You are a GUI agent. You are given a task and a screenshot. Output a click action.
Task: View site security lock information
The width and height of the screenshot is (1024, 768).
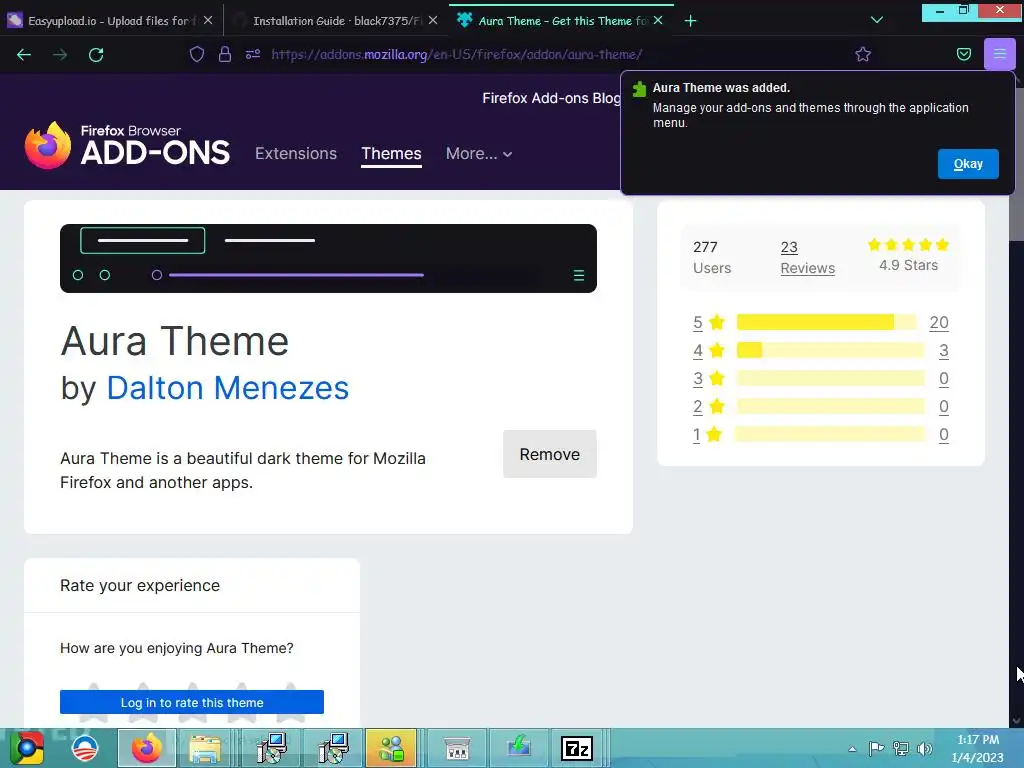[x=225, y=54]
